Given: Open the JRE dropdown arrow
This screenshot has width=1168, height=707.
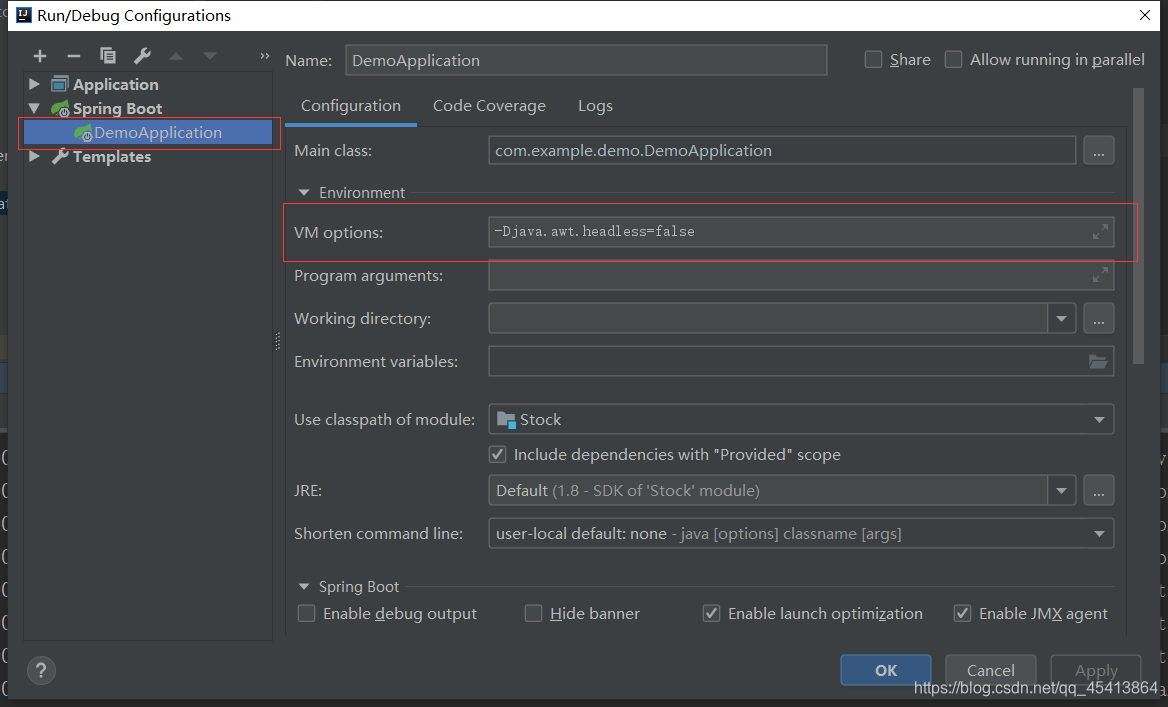Looking at the screenshot, I should (x=1061, y=491).
